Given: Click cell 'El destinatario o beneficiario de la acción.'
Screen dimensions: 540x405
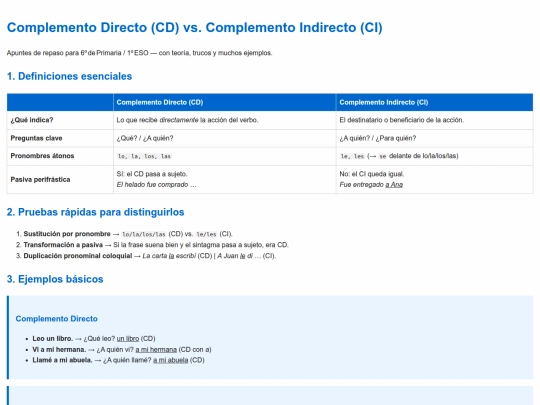Looking at the screenshot, I should point(402,120).
